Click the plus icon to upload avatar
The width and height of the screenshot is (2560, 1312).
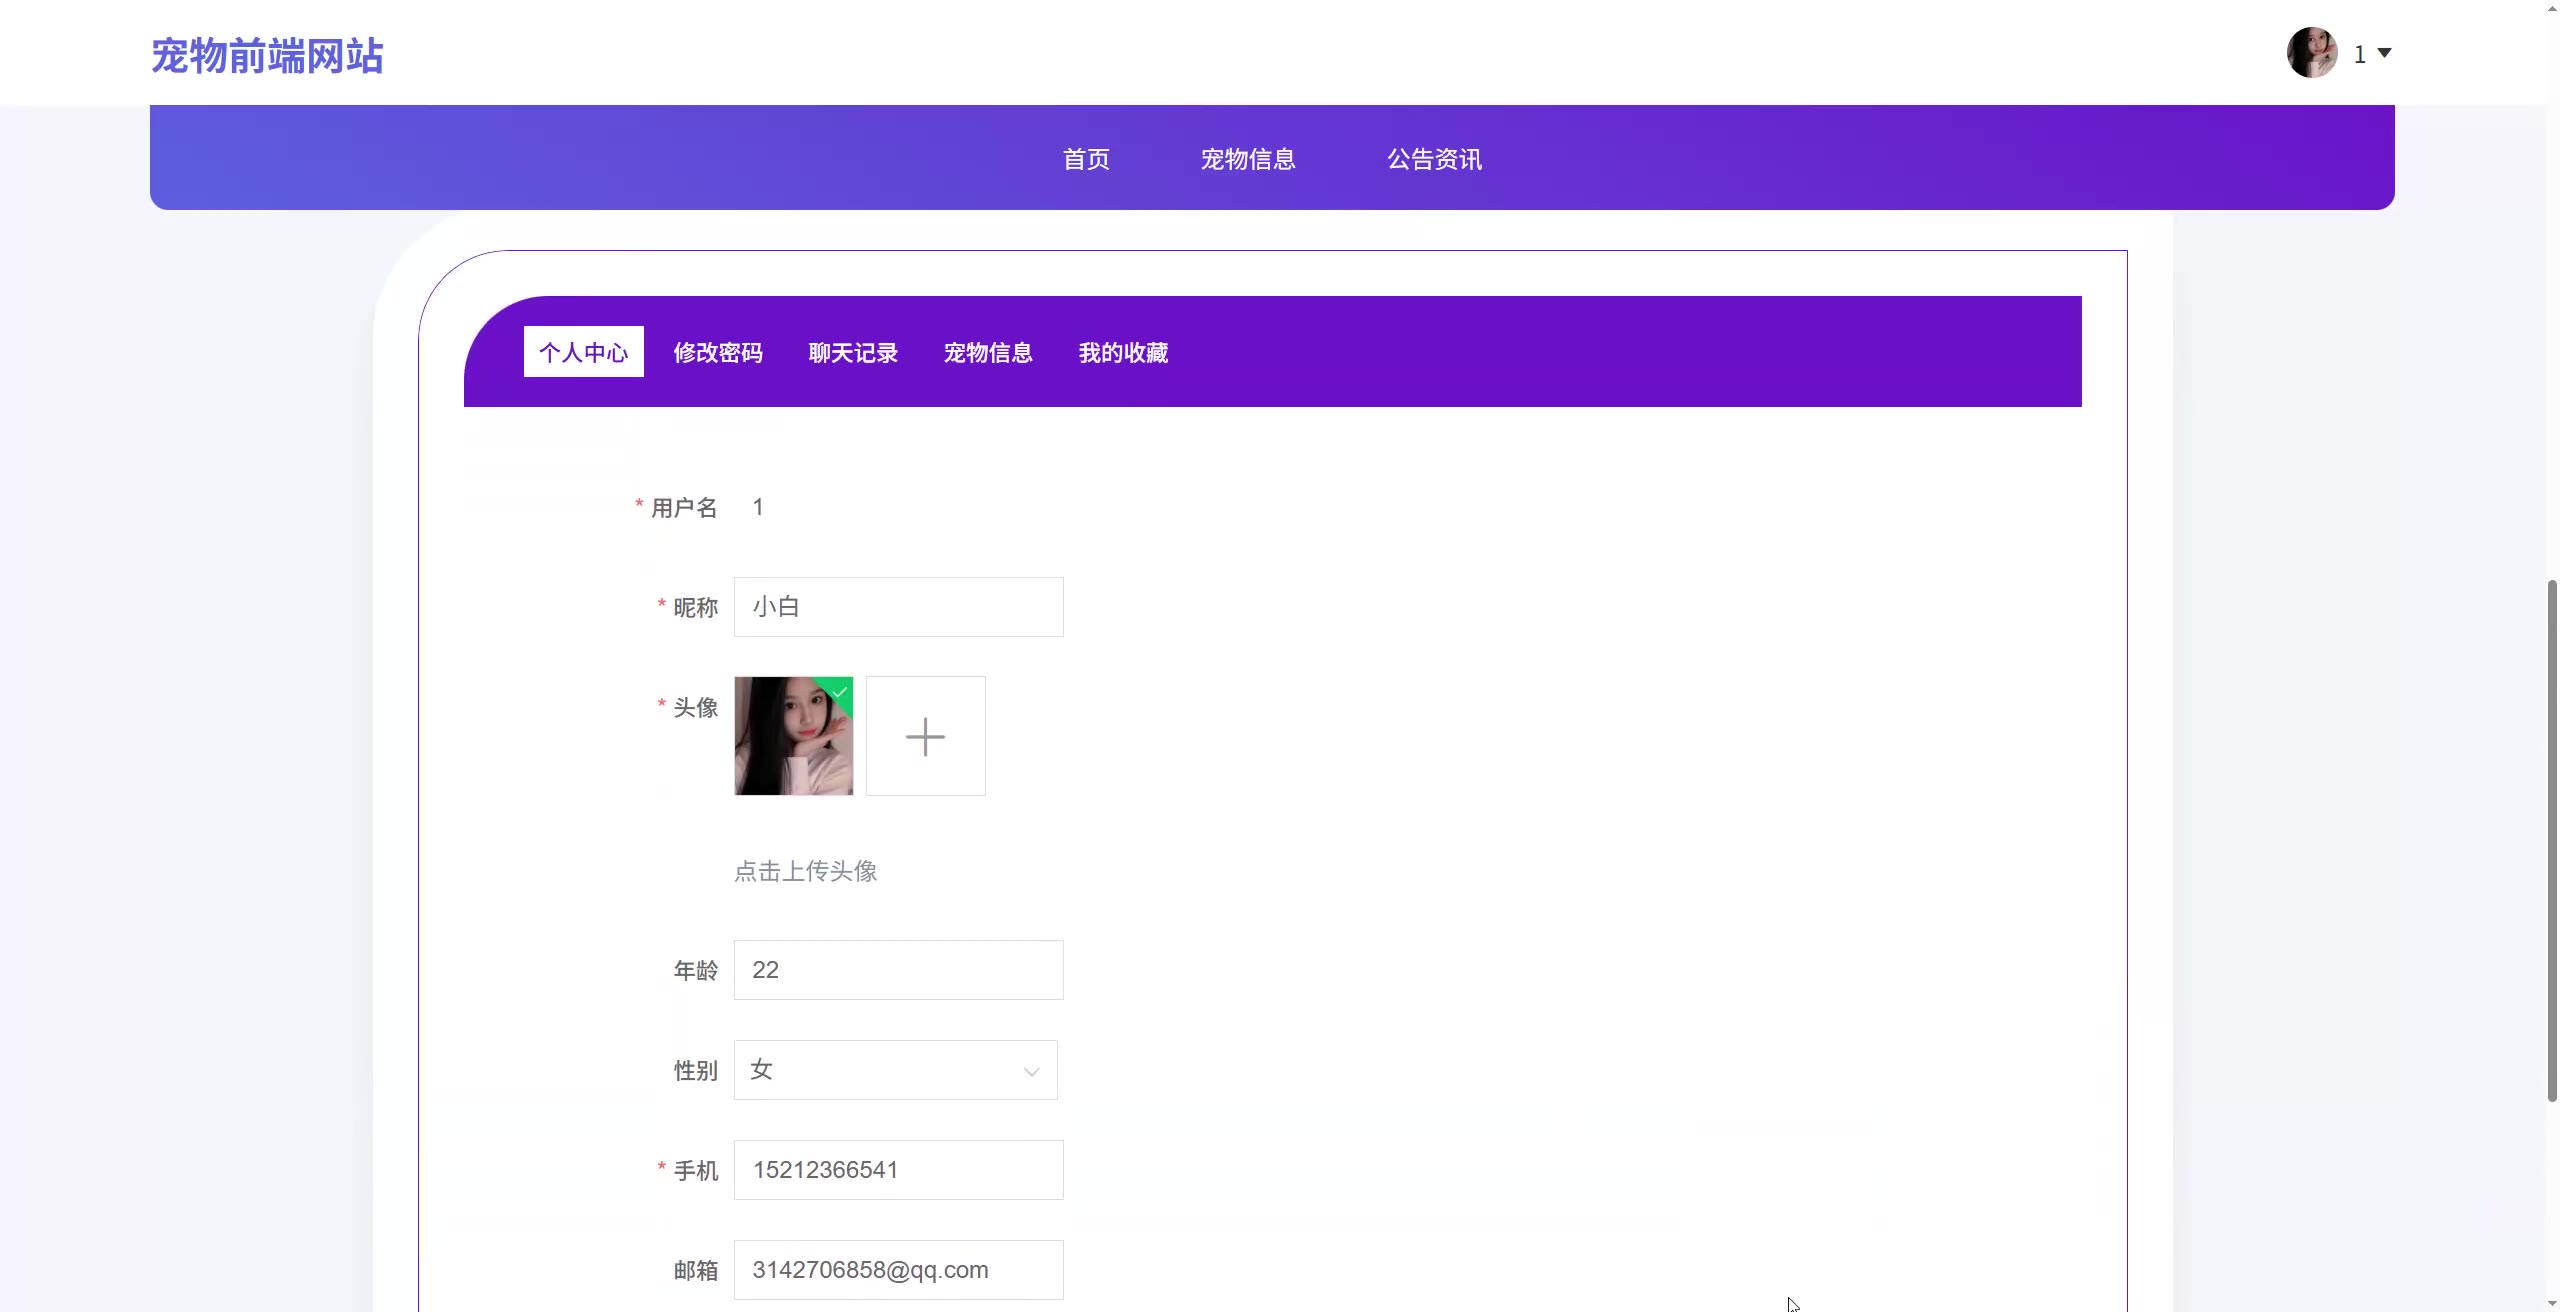point(925,736)
